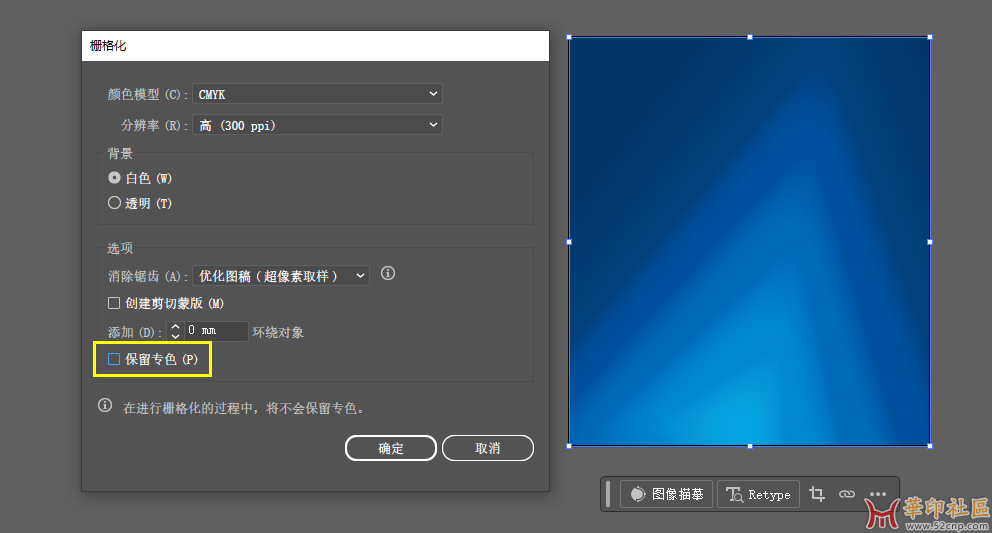
Task: Click the 添加 stepper arrows
Action: click(175, 331)
